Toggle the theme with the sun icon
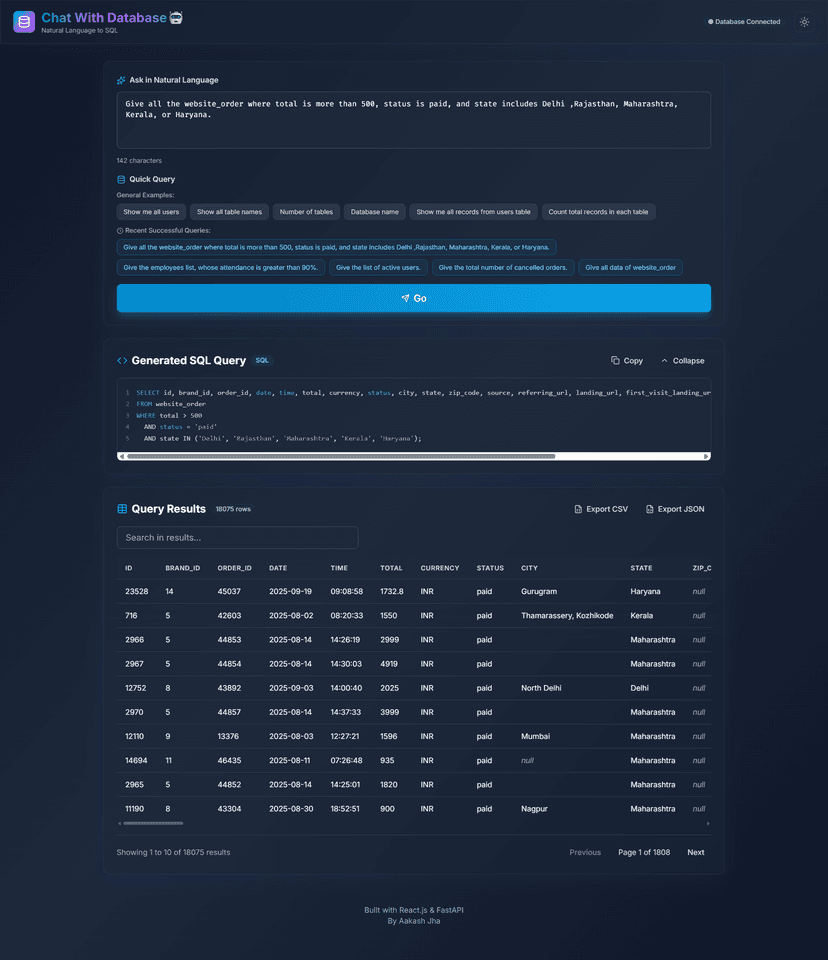The width and height of the screenshot is (828, 960). tap(804, 21)
